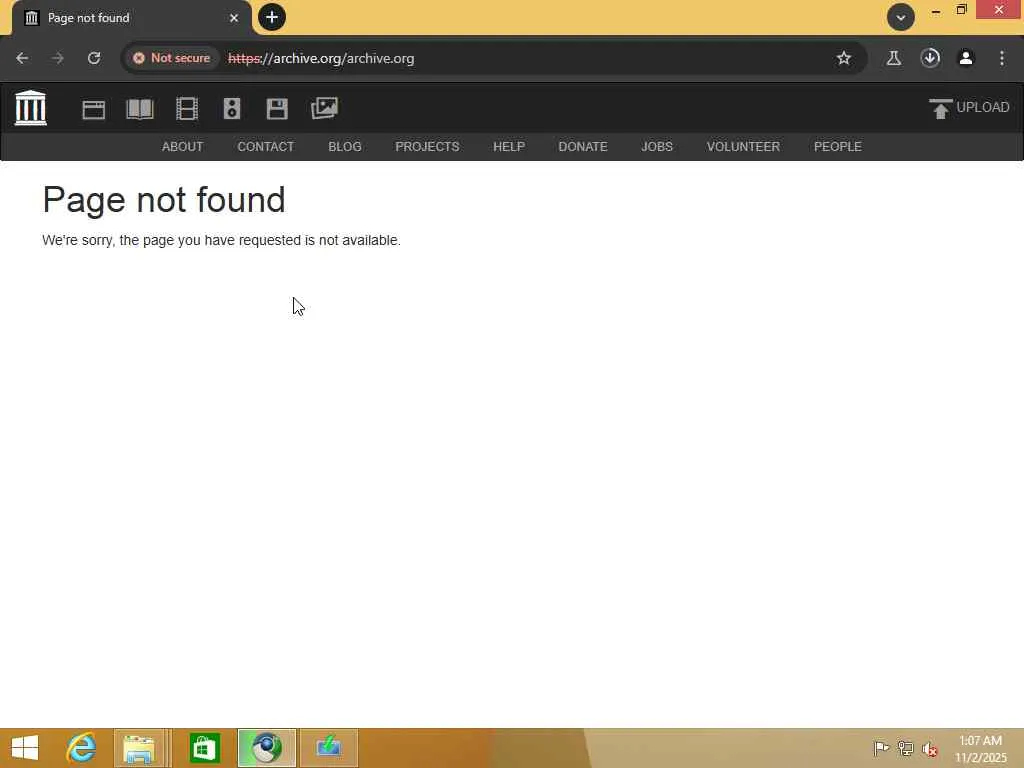The height and width of the screenshot is (768, 1024).
Task: Open the BLOG link
Action: (345, 147)
